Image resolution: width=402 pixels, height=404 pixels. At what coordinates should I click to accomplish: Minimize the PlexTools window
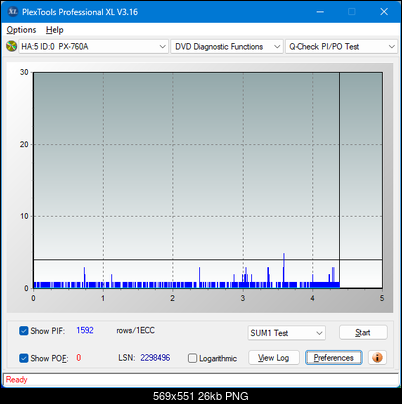320,12
